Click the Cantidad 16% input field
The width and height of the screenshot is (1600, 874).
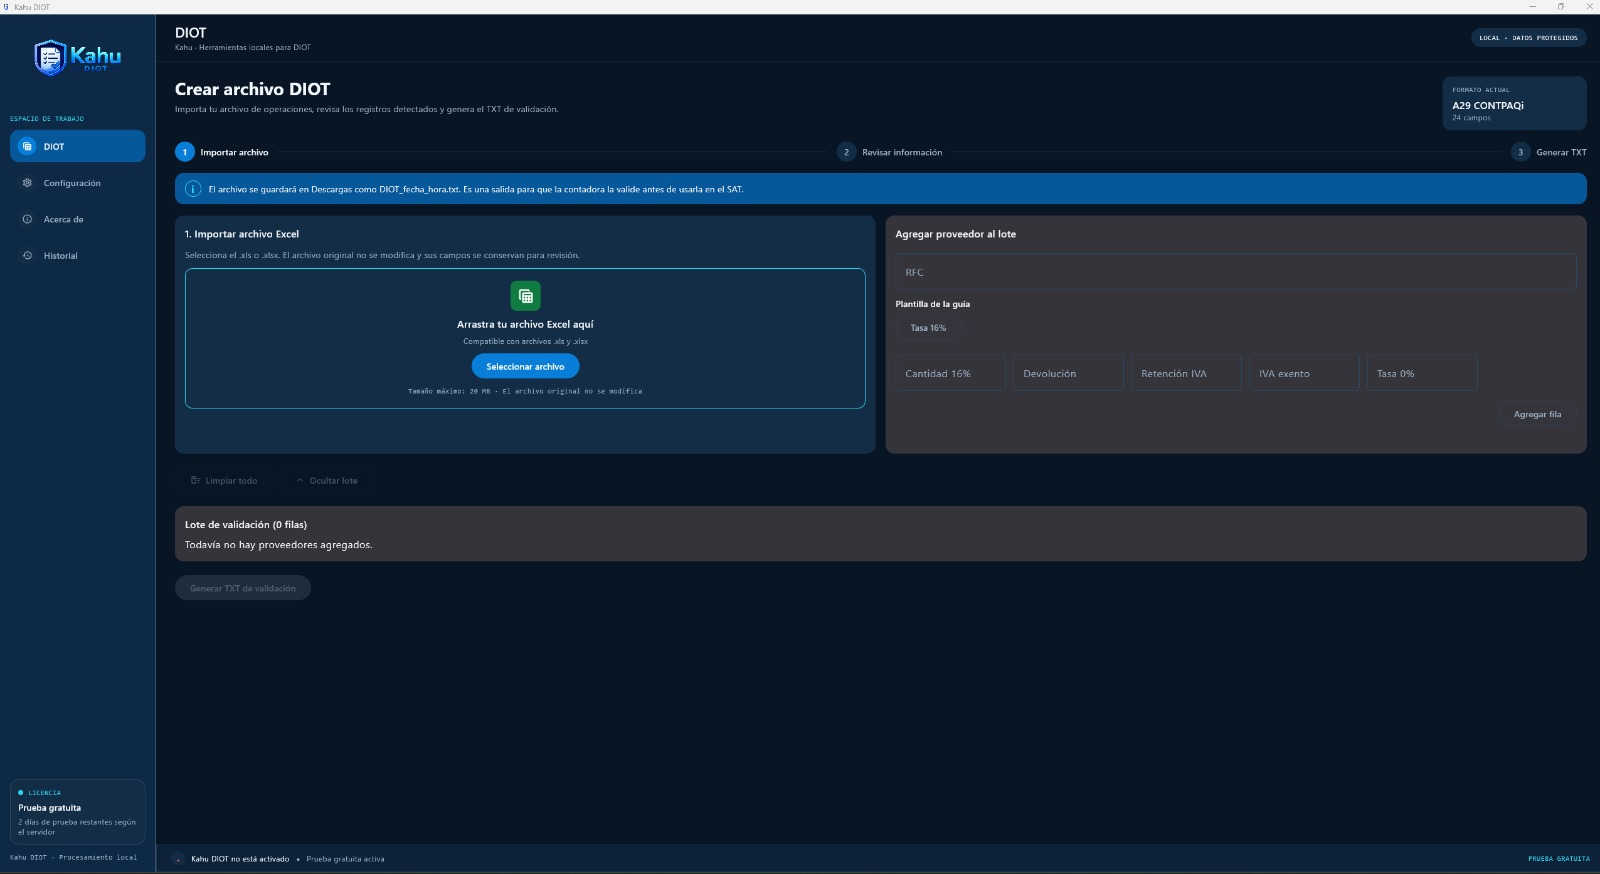point(950,373)
